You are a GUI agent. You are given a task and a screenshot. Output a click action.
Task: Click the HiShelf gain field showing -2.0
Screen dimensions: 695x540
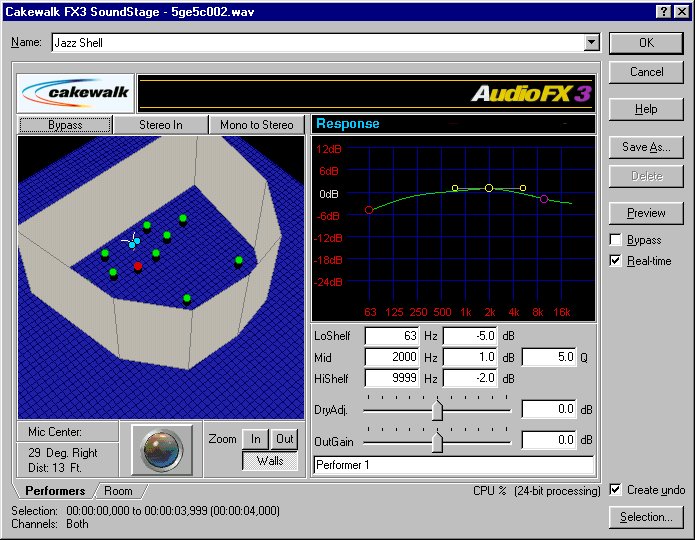[470, 378]
